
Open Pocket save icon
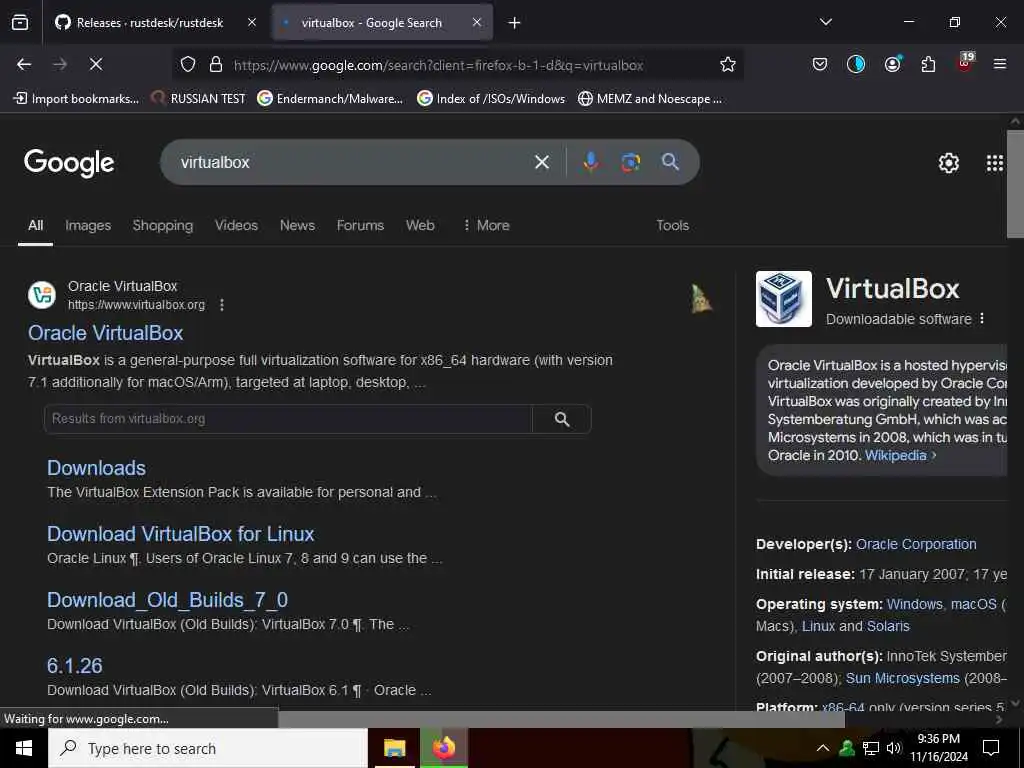pyautogui.click(x=820, y=64)
